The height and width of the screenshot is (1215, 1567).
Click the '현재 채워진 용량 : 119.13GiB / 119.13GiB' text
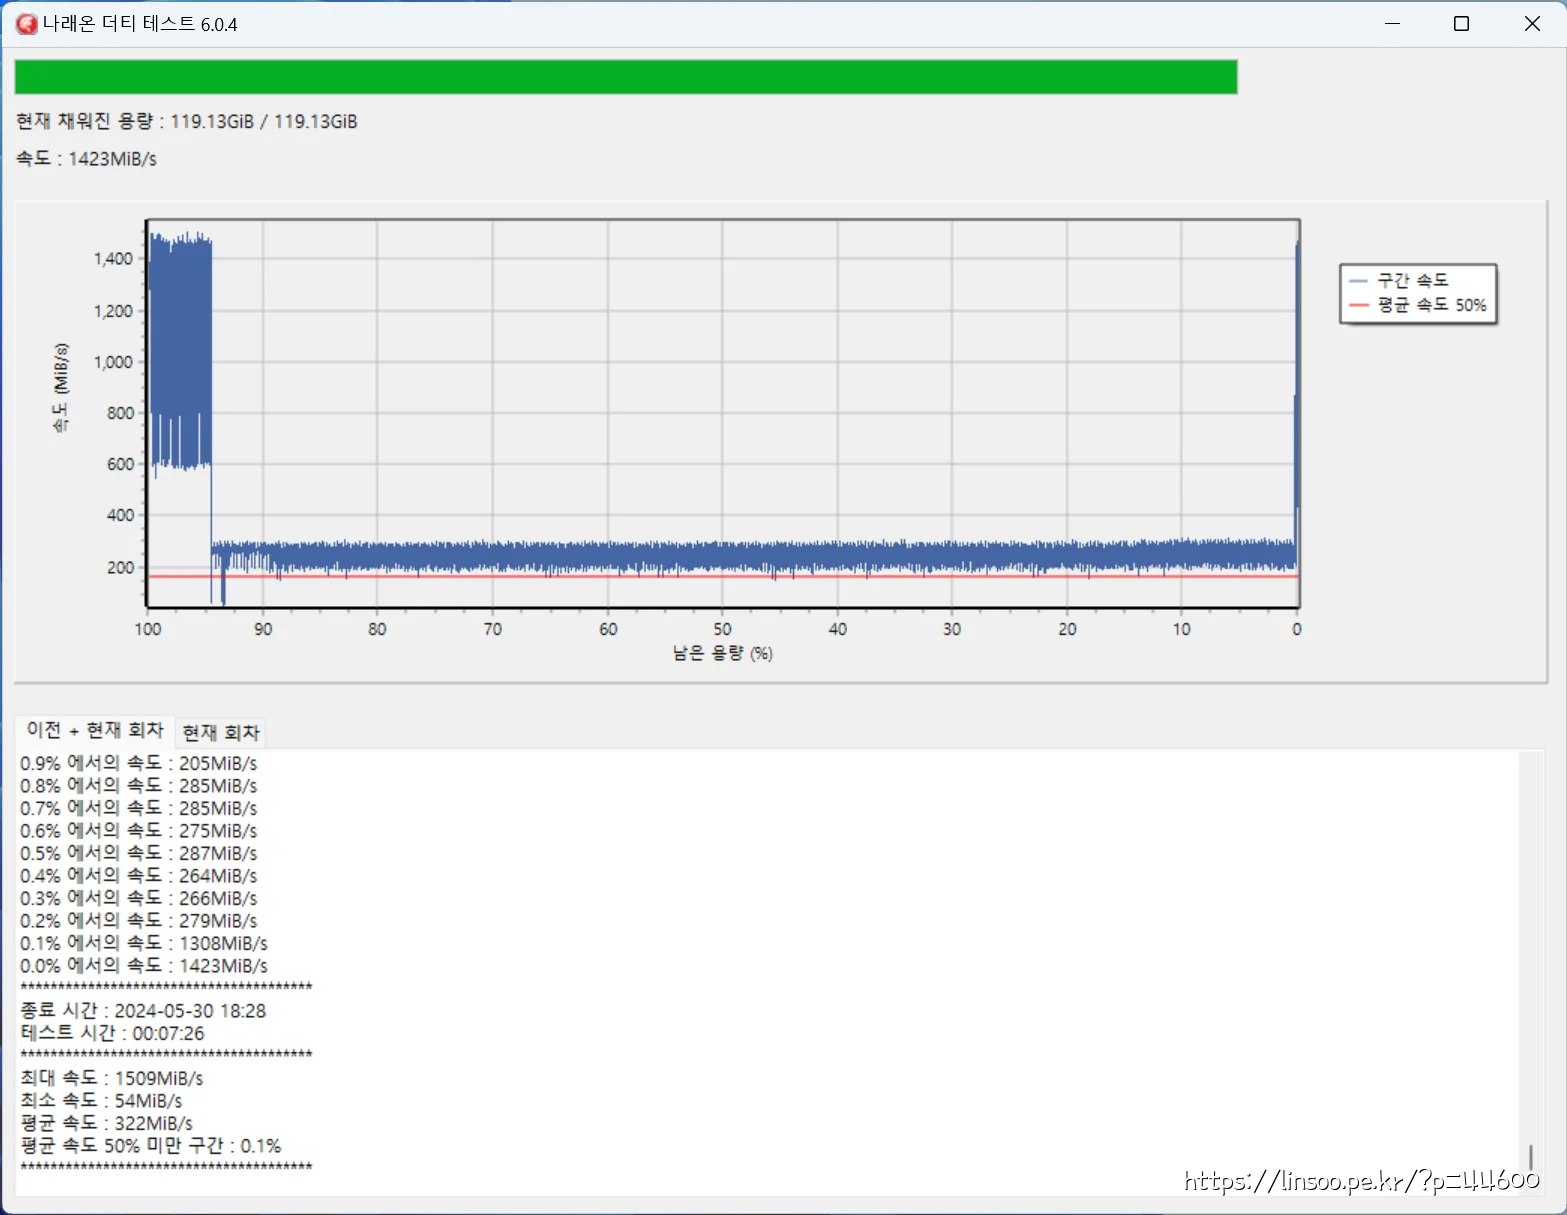(x=187, y=121)
